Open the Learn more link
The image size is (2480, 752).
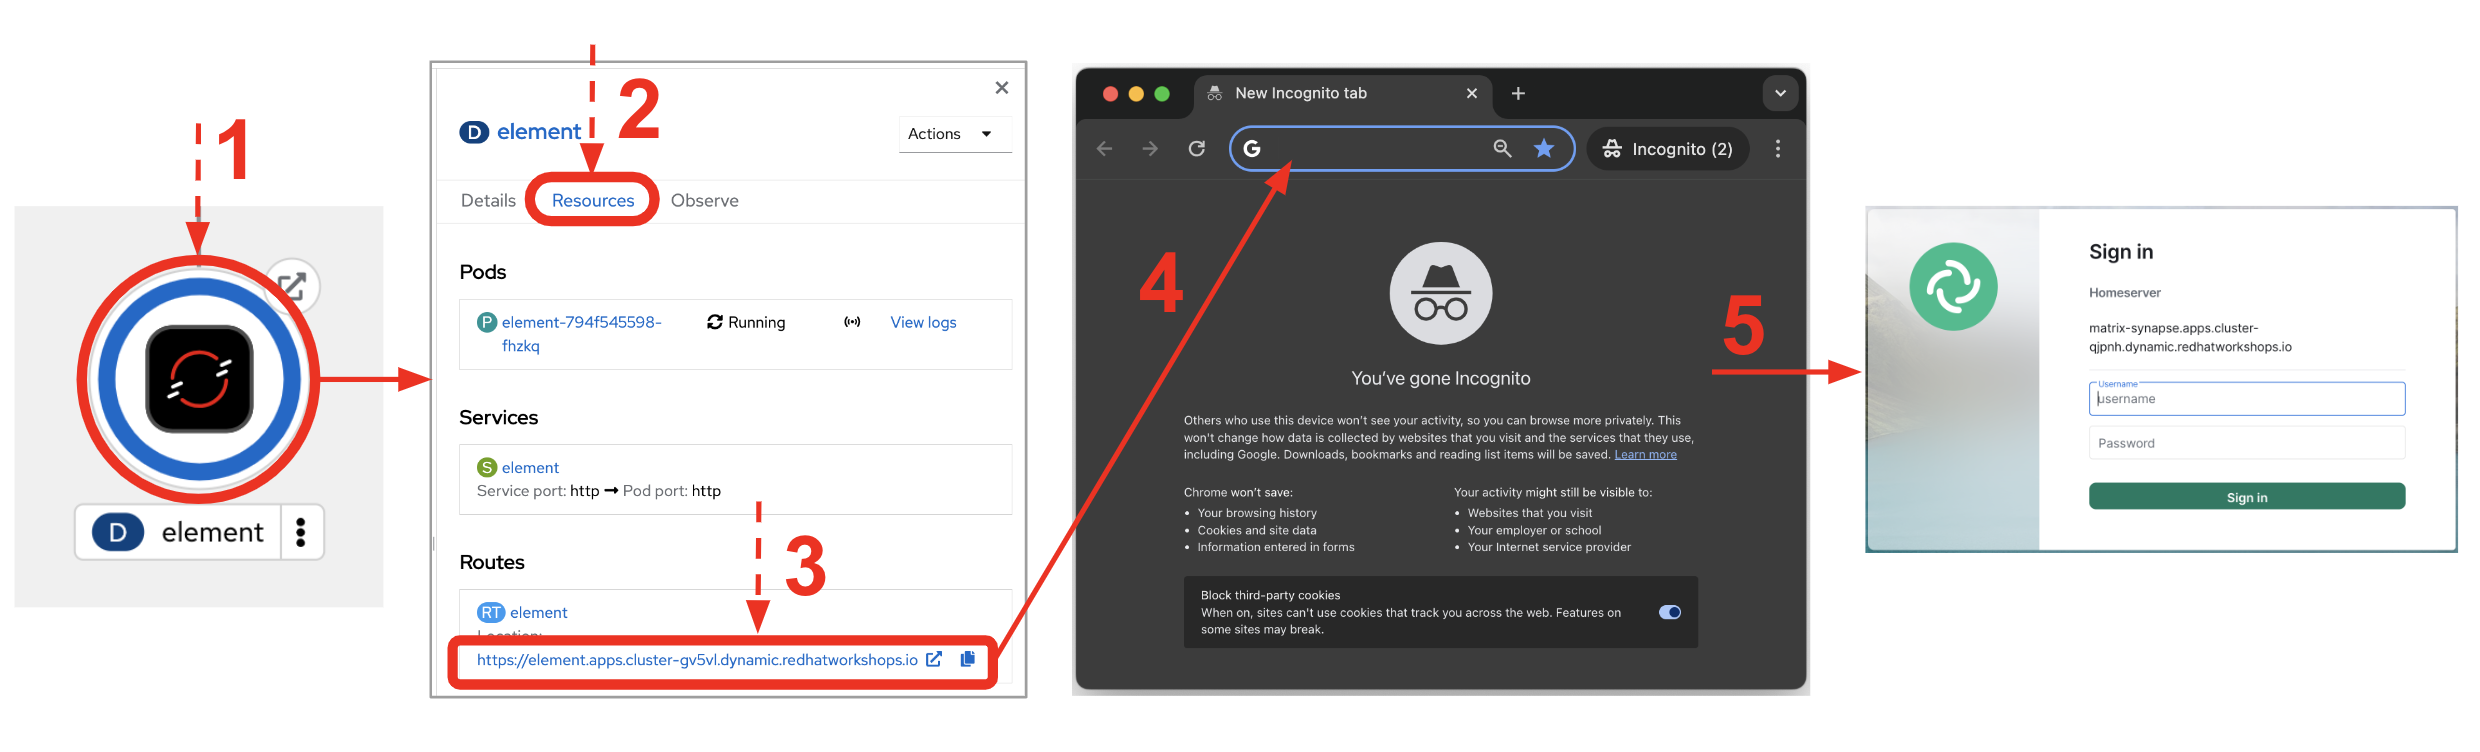pos(1645,455)
